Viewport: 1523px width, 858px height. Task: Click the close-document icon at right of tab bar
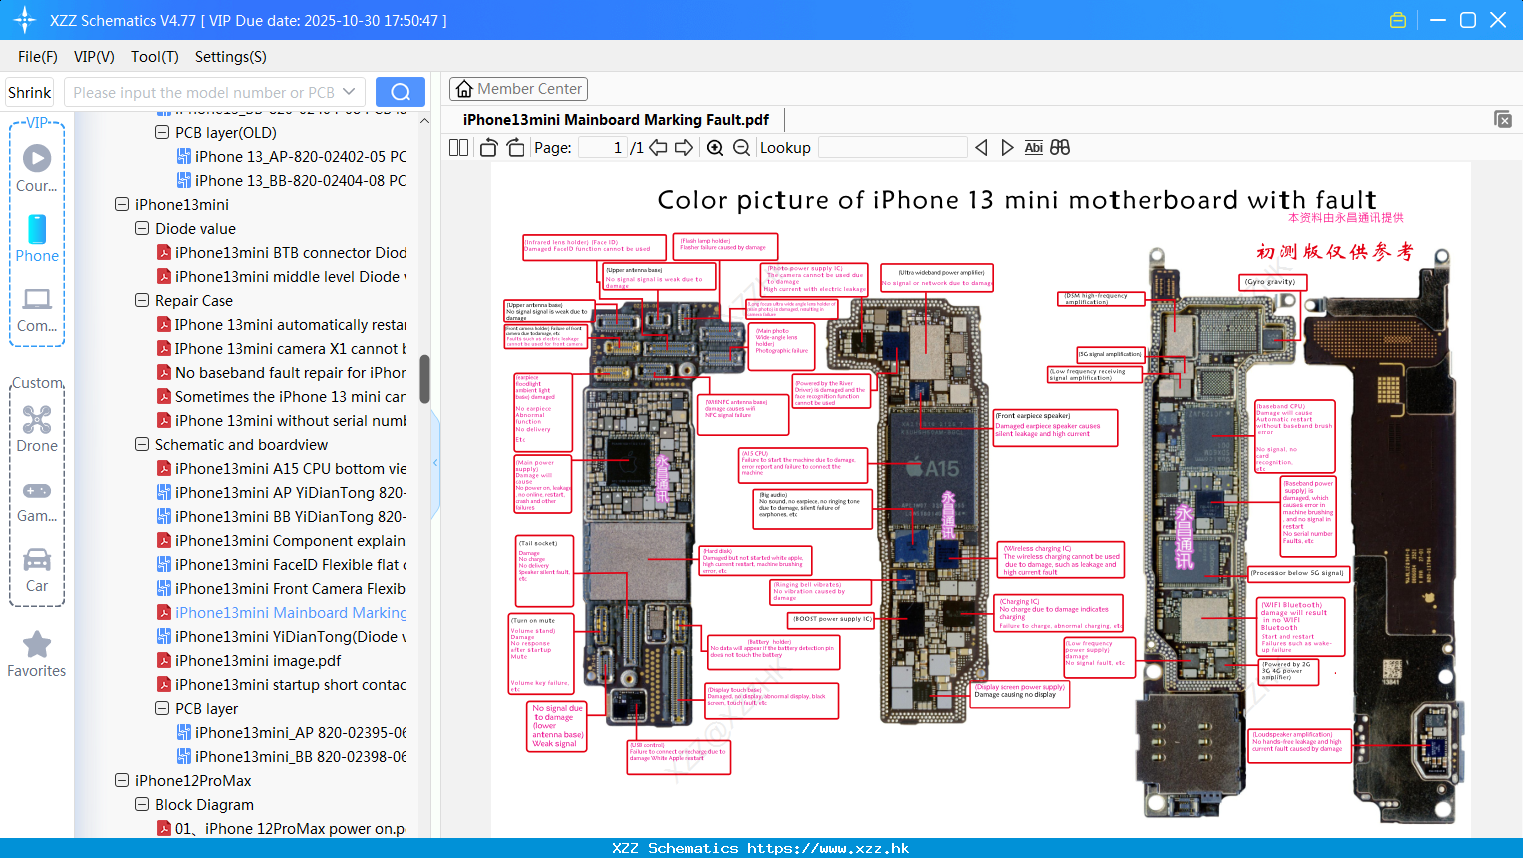pos(1503,119)
